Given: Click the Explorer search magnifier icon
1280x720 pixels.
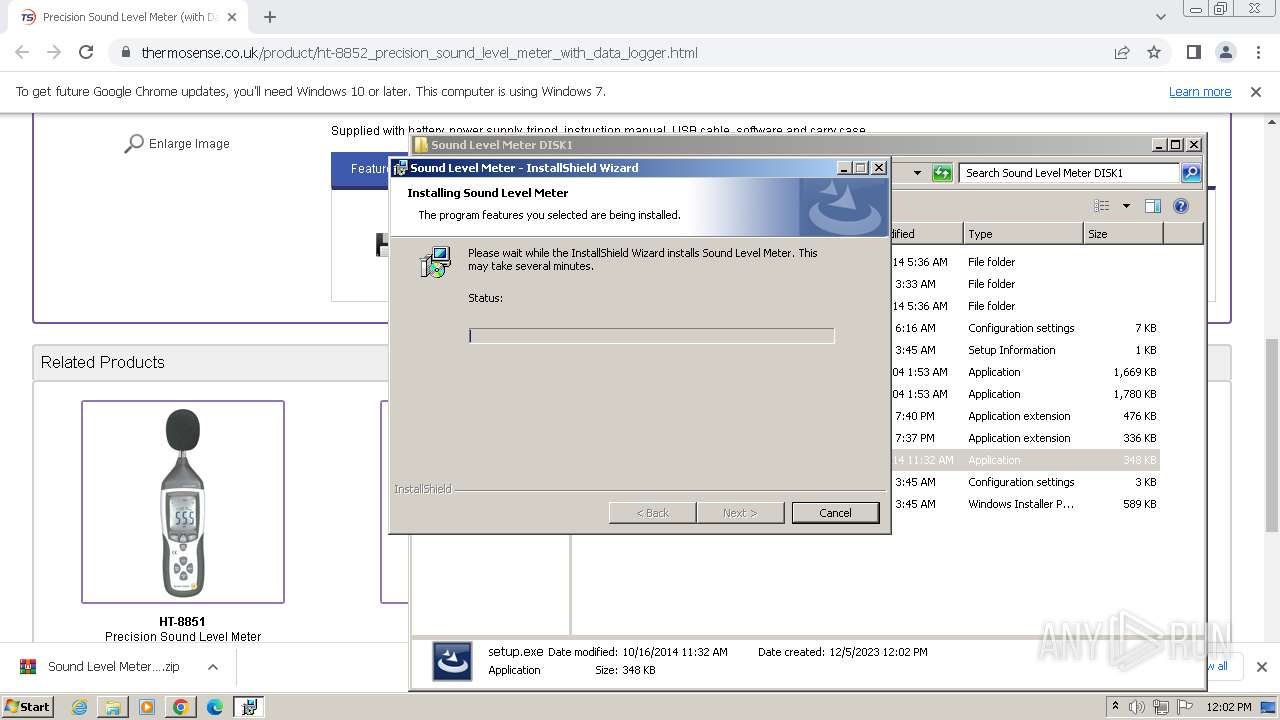Looking at the screenshot, I should 1190,173.
